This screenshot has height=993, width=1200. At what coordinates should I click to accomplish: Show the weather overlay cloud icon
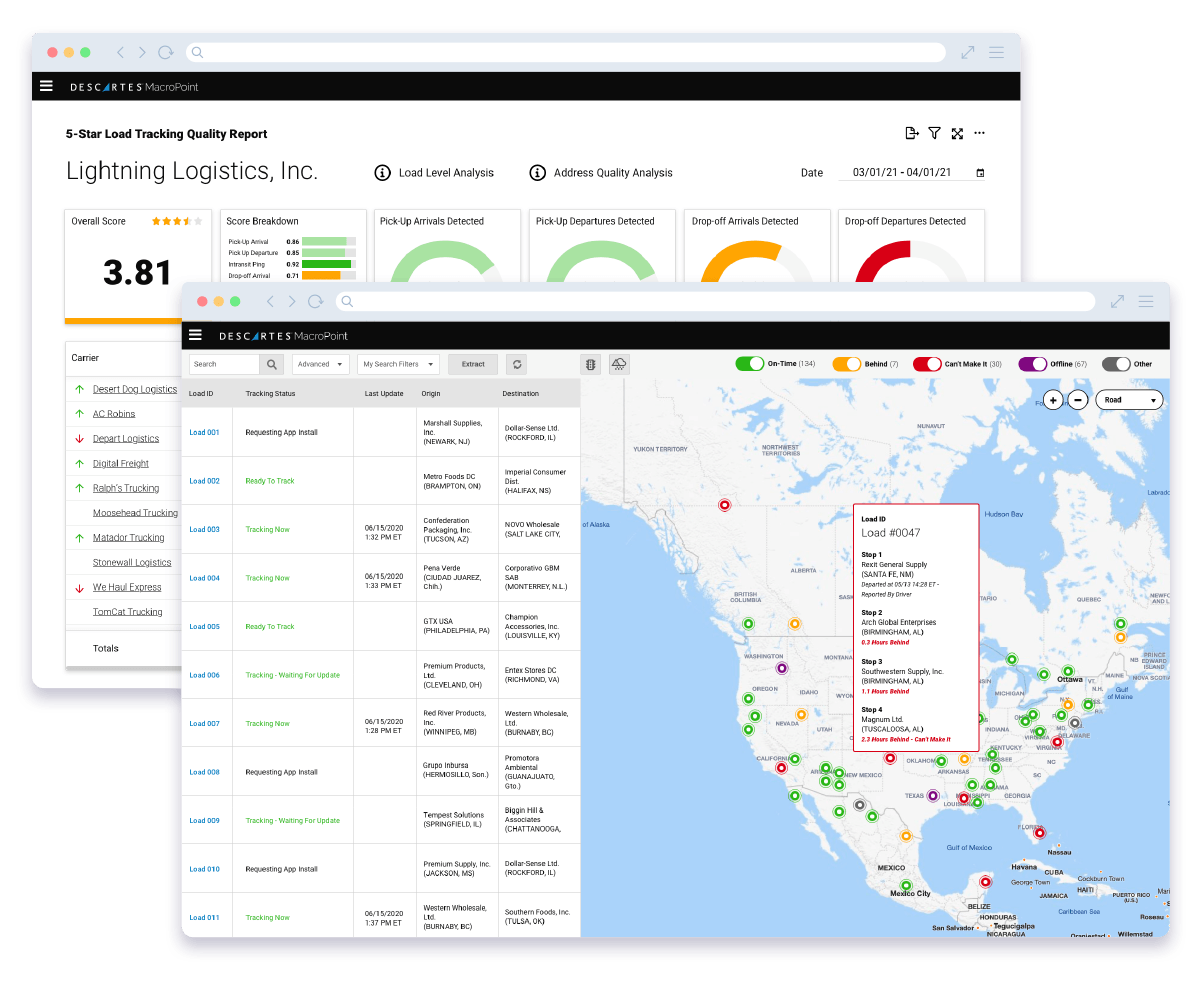tap(619, 364)
